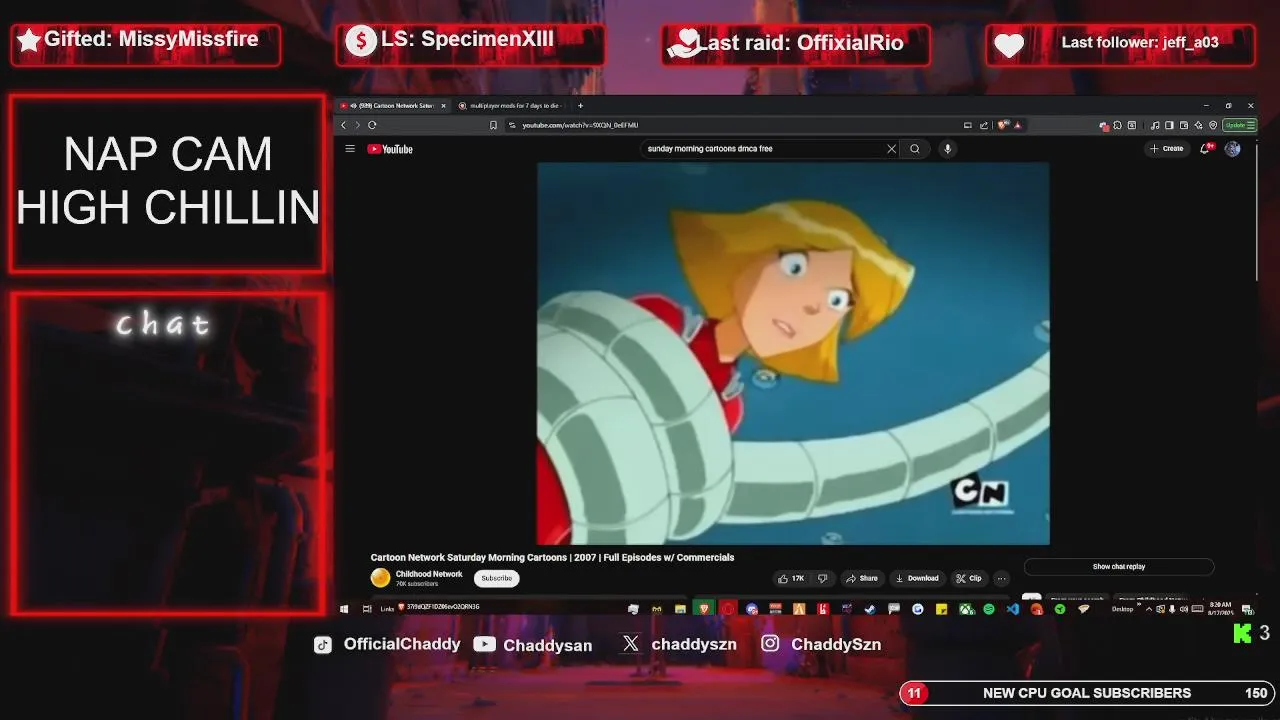Open the Windows Start button
The width and height of the screenshot is (1280, 720).
click(345, 608)
